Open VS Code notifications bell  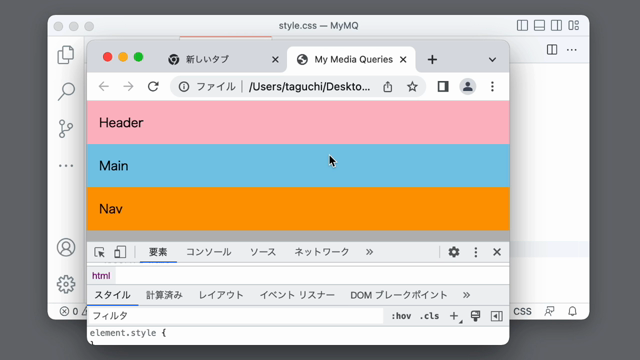[x=572, y=311]
